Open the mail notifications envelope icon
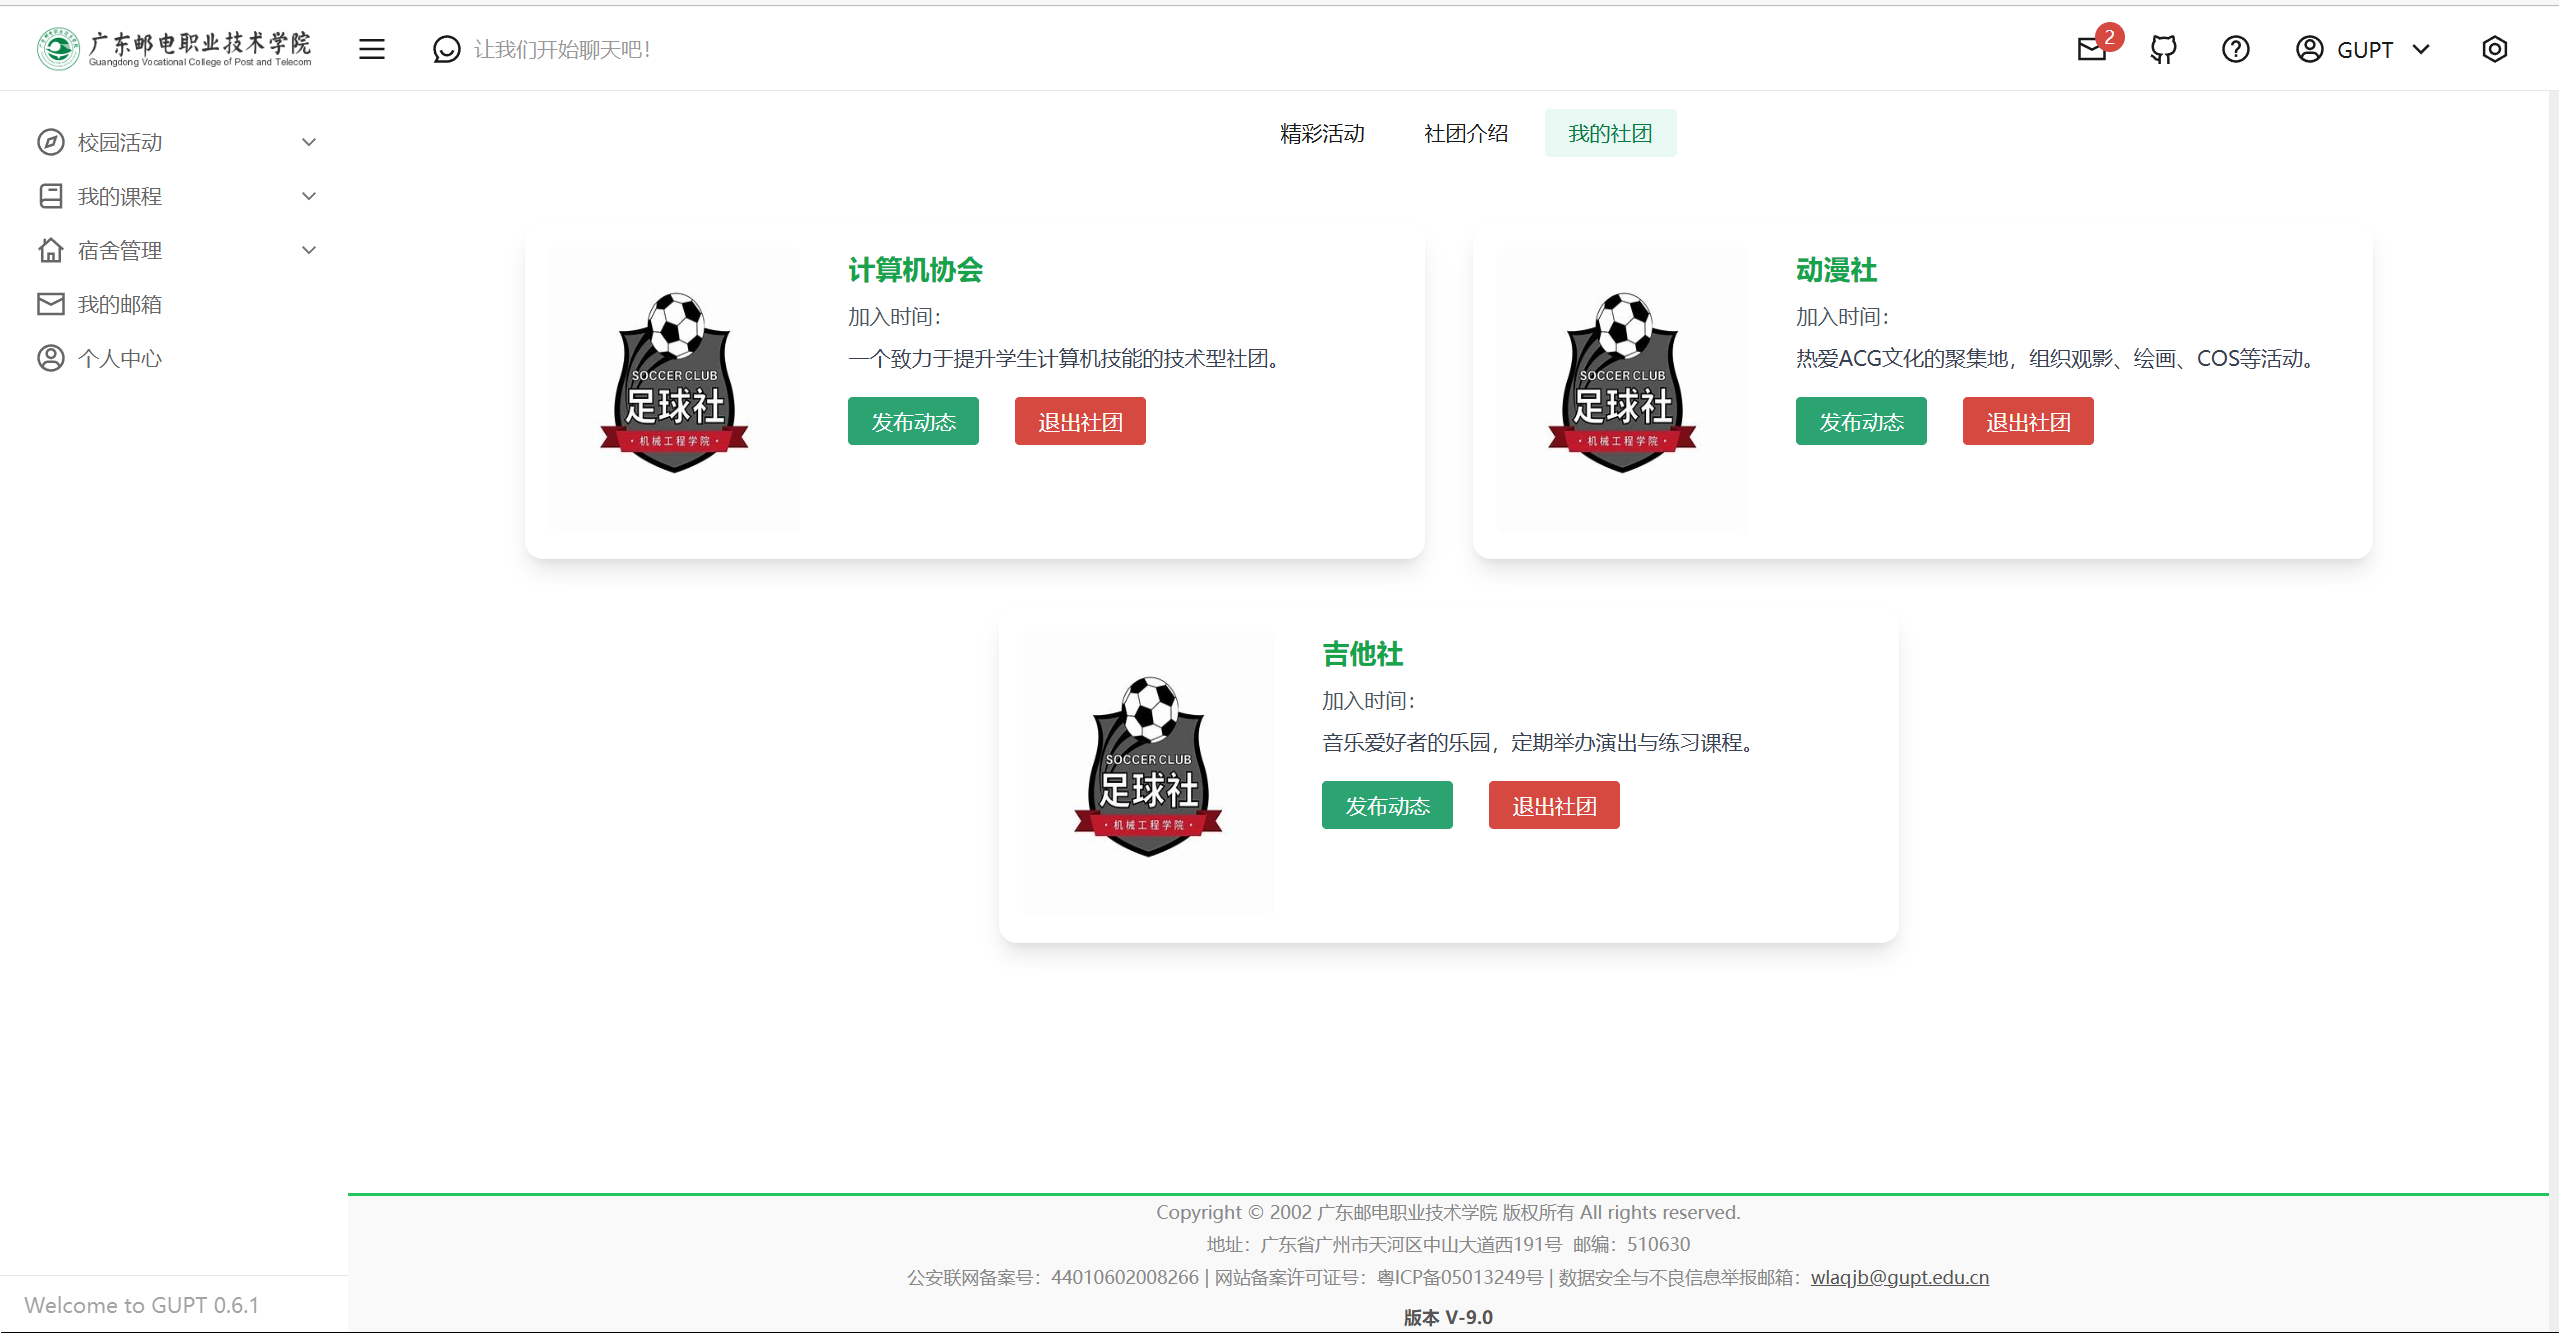Image resolution: width=2559 pixels, height=1333 pixels. 2091,49
